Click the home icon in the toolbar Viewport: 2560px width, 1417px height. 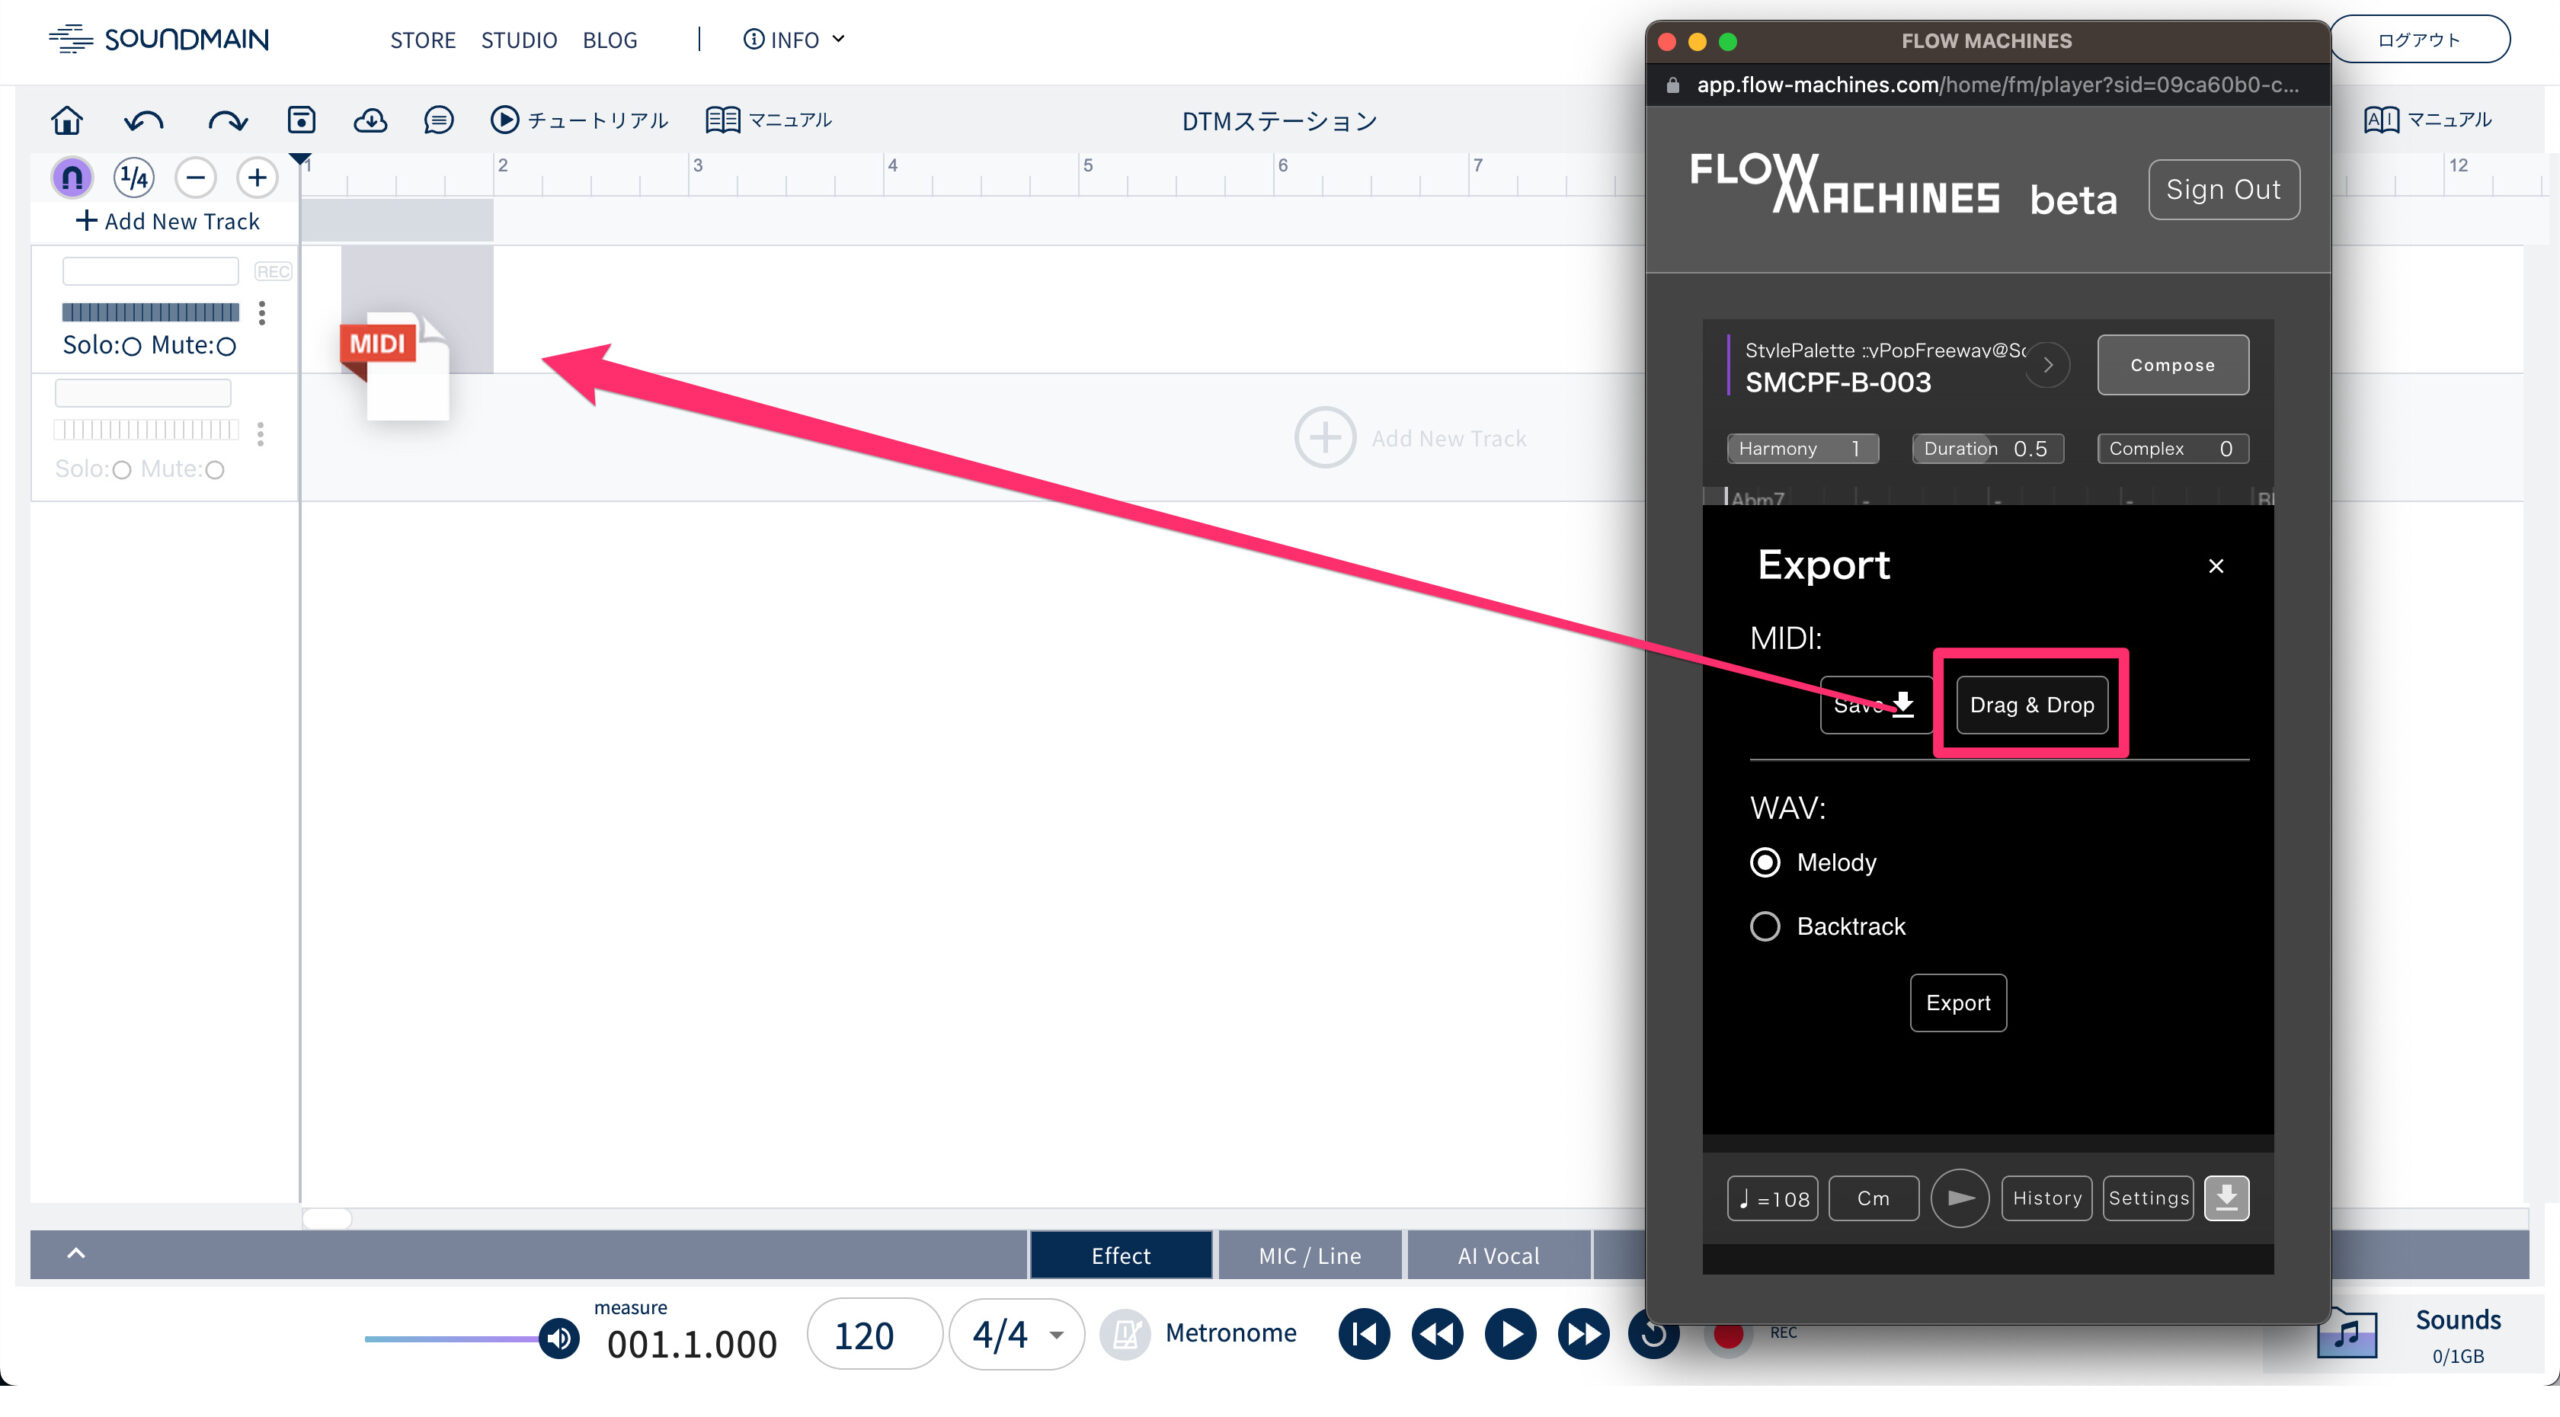click(67, 120)
